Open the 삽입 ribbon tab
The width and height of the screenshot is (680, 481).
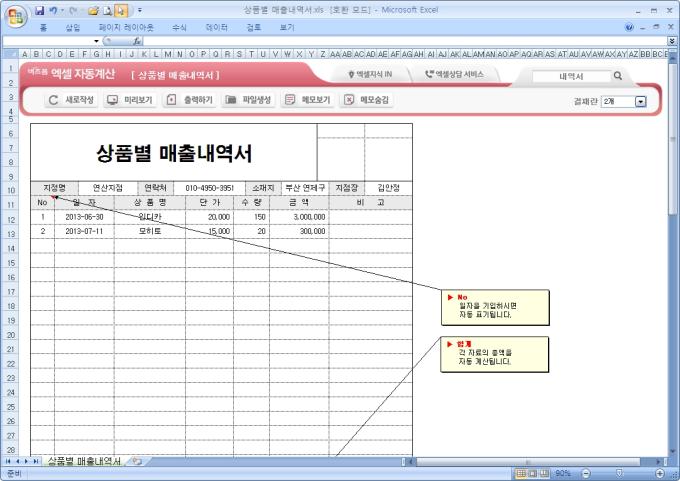click(x=73, y=27)
